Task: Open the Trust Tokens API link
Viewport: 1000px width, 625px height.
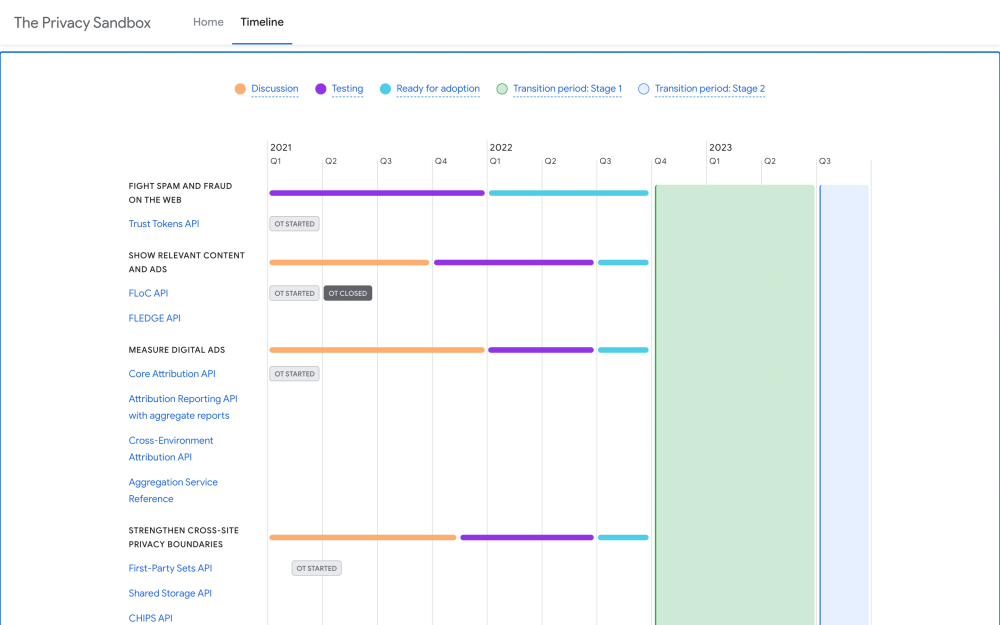Action: (164, 224)
